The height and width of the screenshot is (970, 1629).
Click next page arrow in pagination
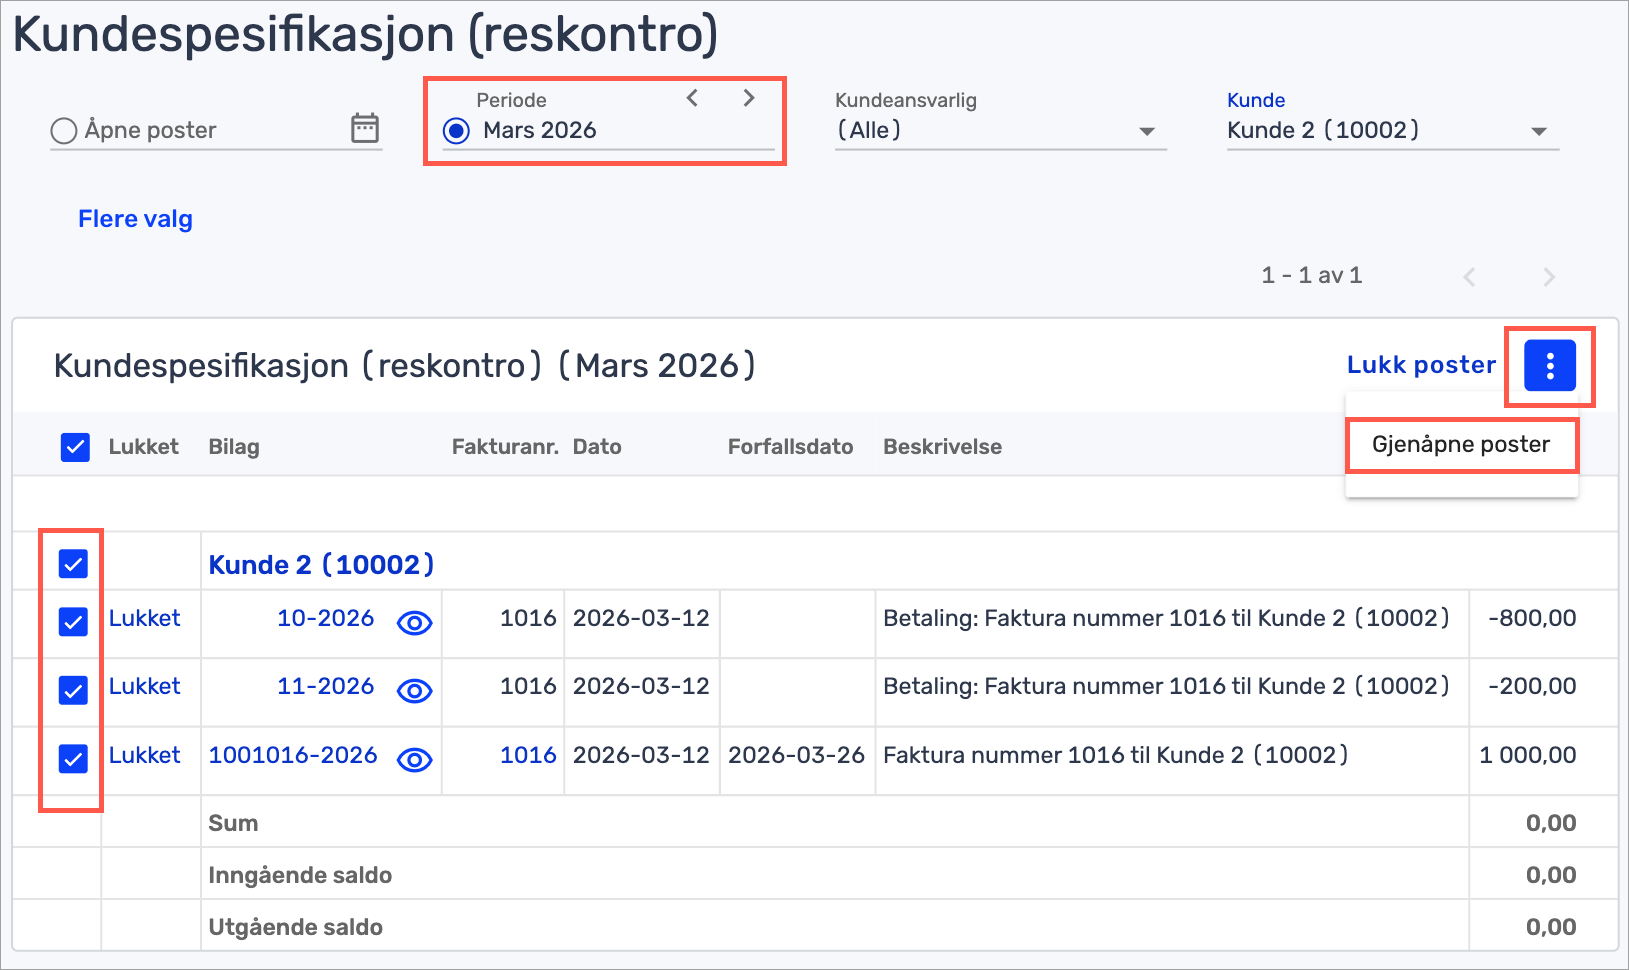[1548, 277]
